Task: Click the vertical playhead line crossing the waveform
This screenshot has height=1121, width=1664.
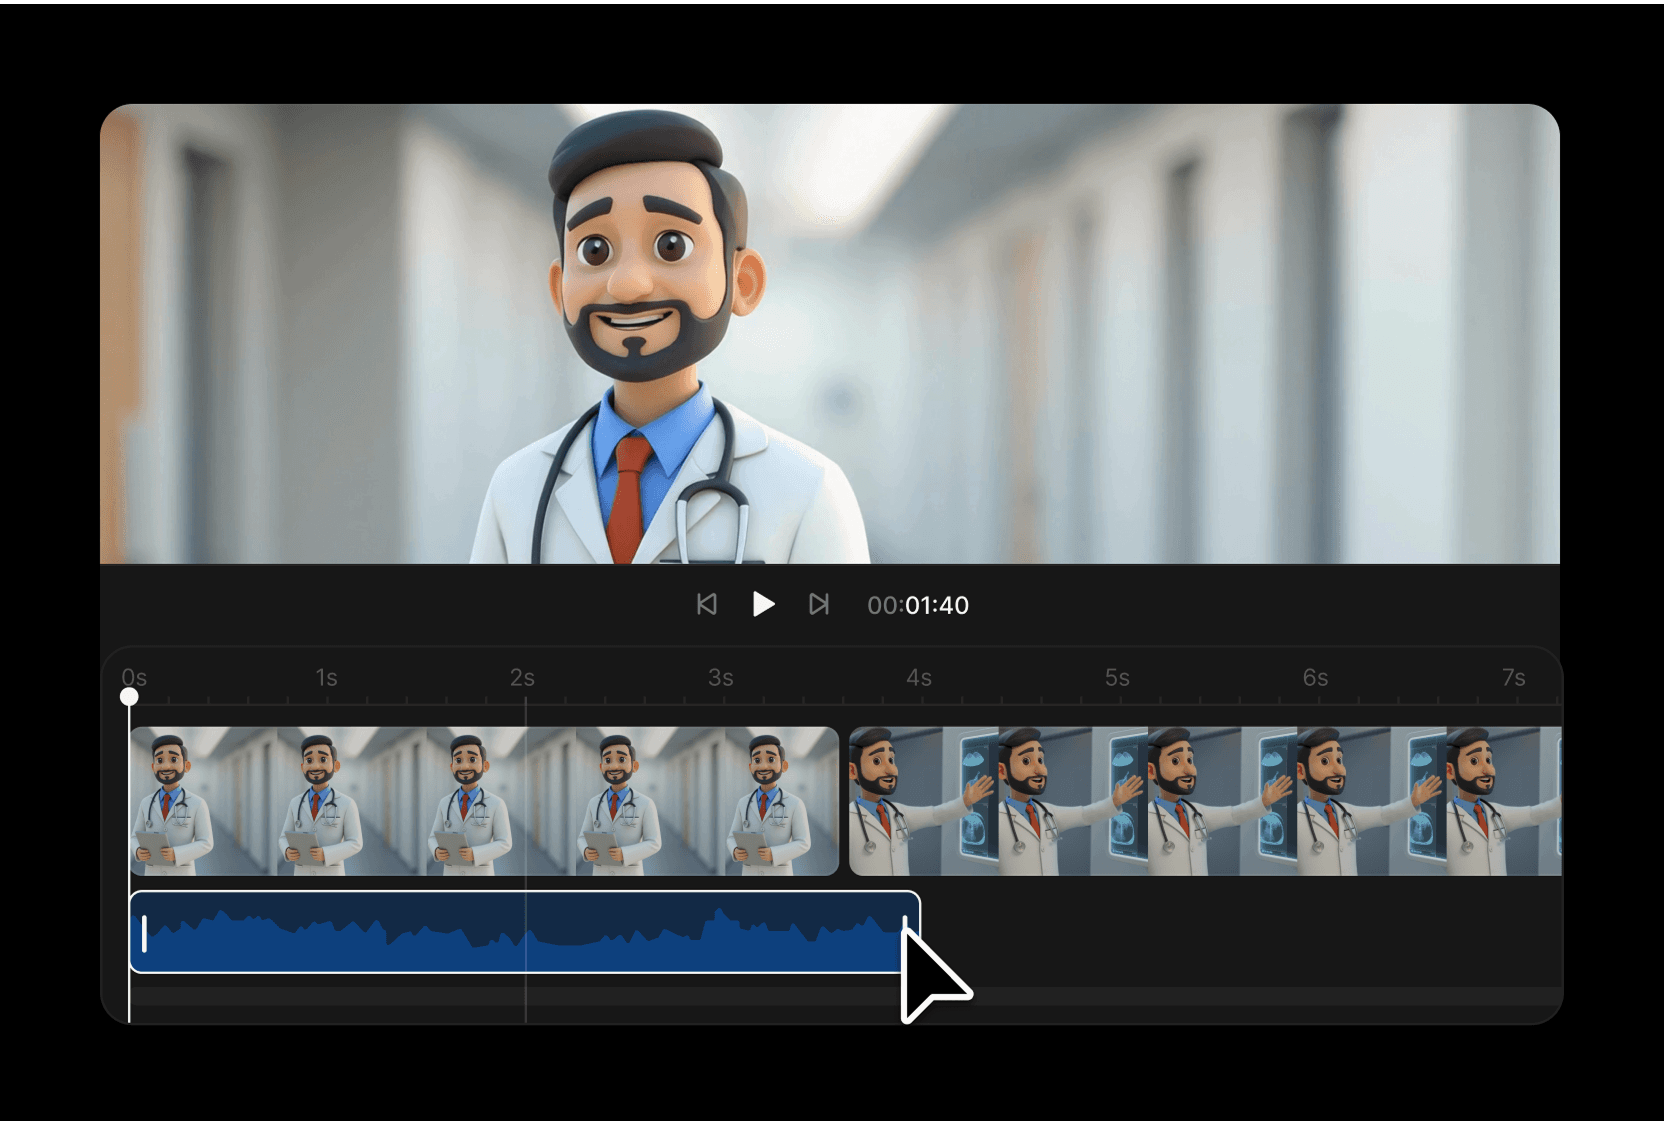Action: [x=527, y=930]
